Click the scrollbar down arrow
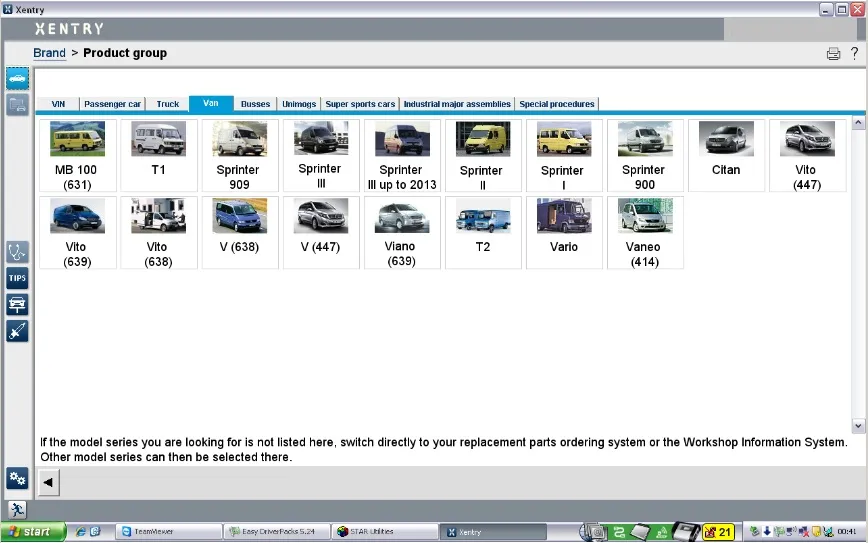 pos(858,426)
